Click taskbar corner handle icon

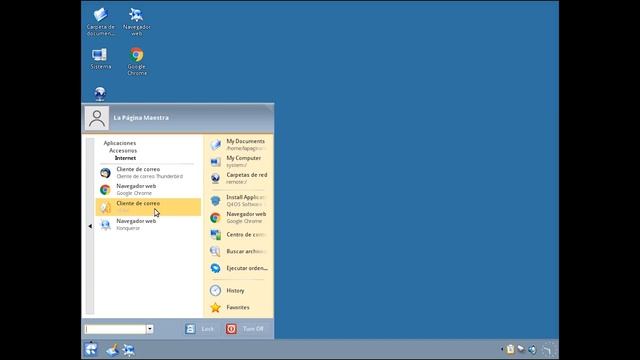(549, 349)
